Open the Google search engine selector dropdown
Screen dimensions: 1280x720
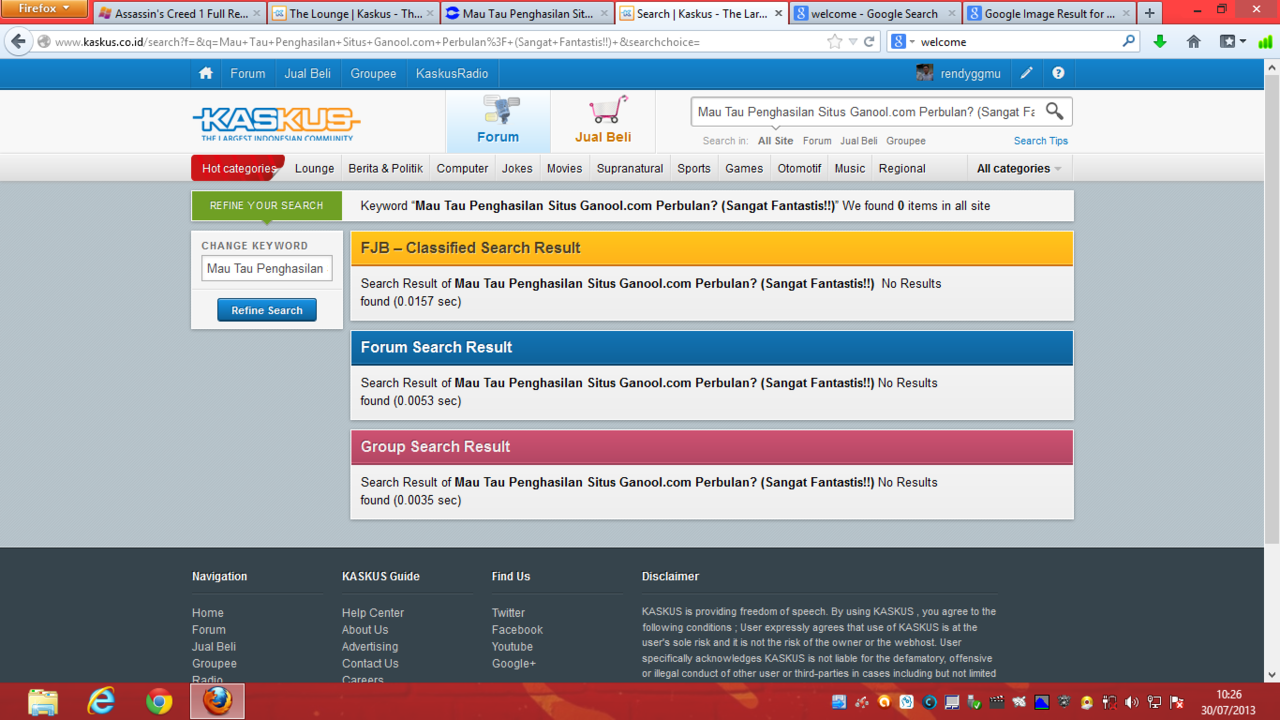[903, 42]
